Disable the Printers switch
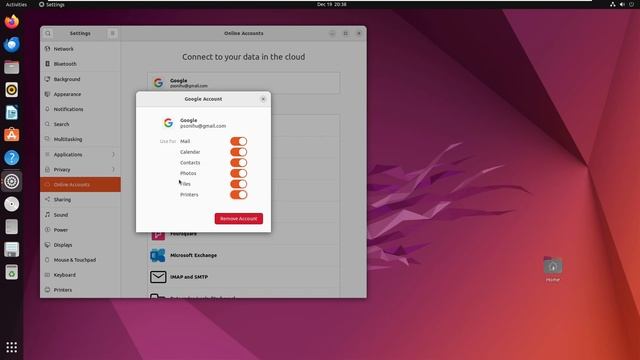640x360 pixels. pos(239,195)
